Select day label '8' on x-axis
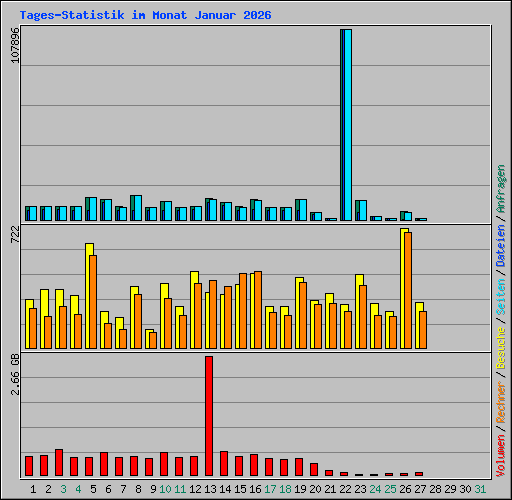 [138, 489]
